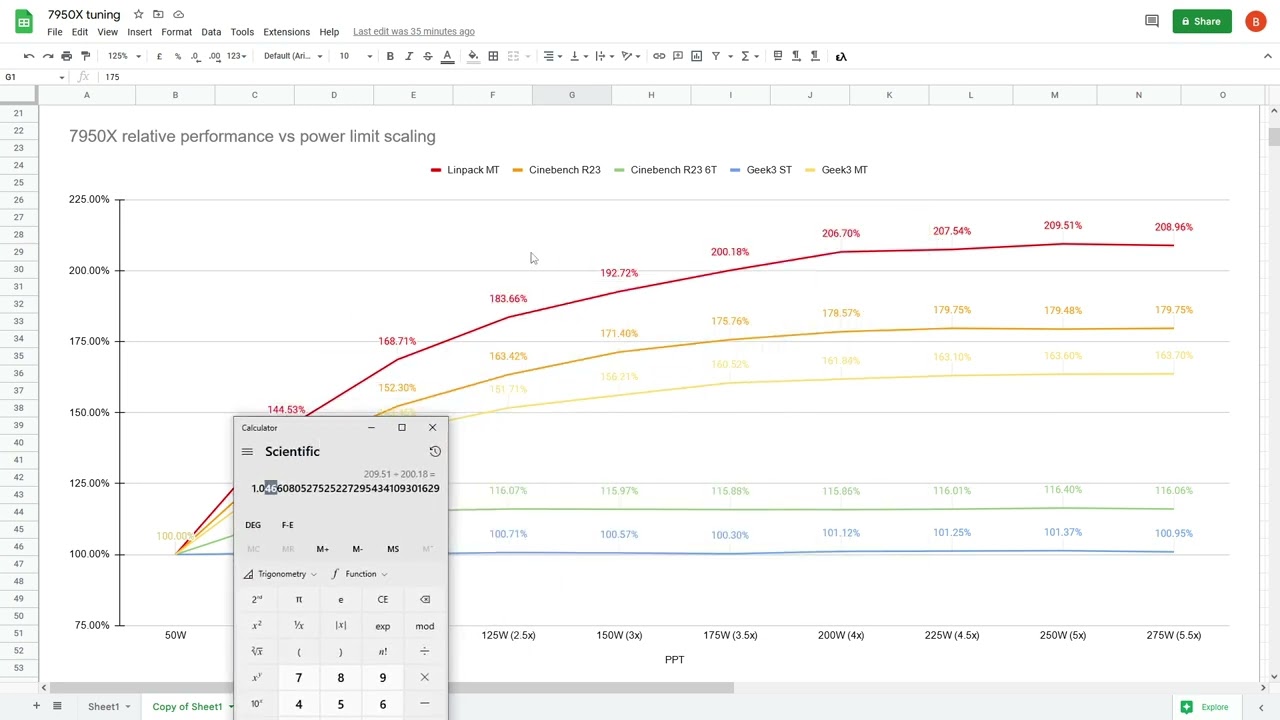Open the vertical align dropdown

578,56
